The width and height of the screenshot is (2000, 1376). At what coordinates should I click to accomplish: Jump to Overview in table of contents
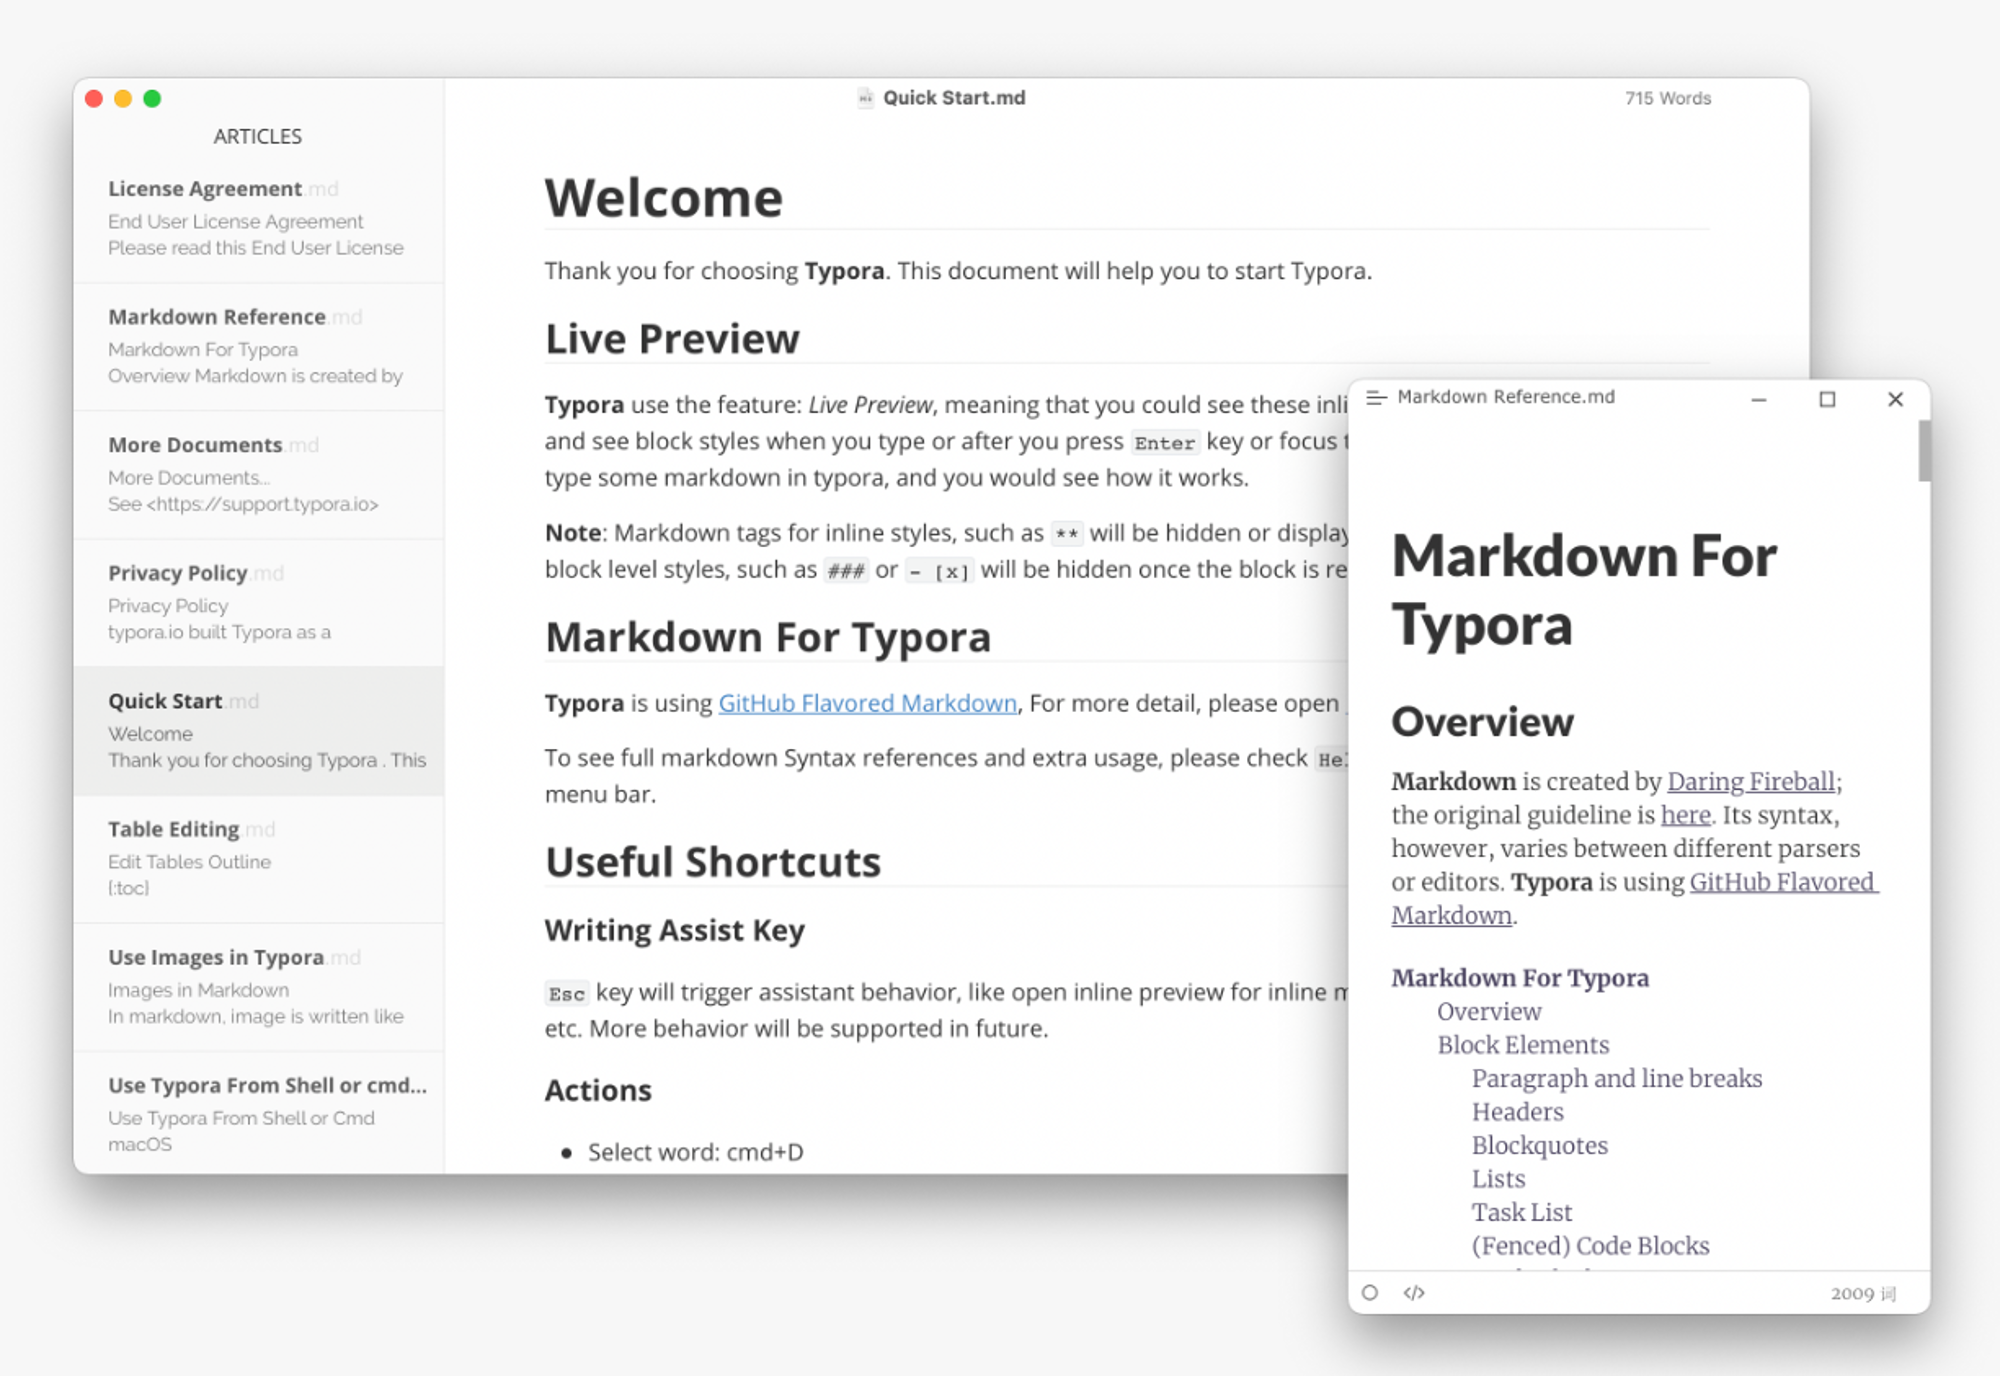[1489, 1011]
